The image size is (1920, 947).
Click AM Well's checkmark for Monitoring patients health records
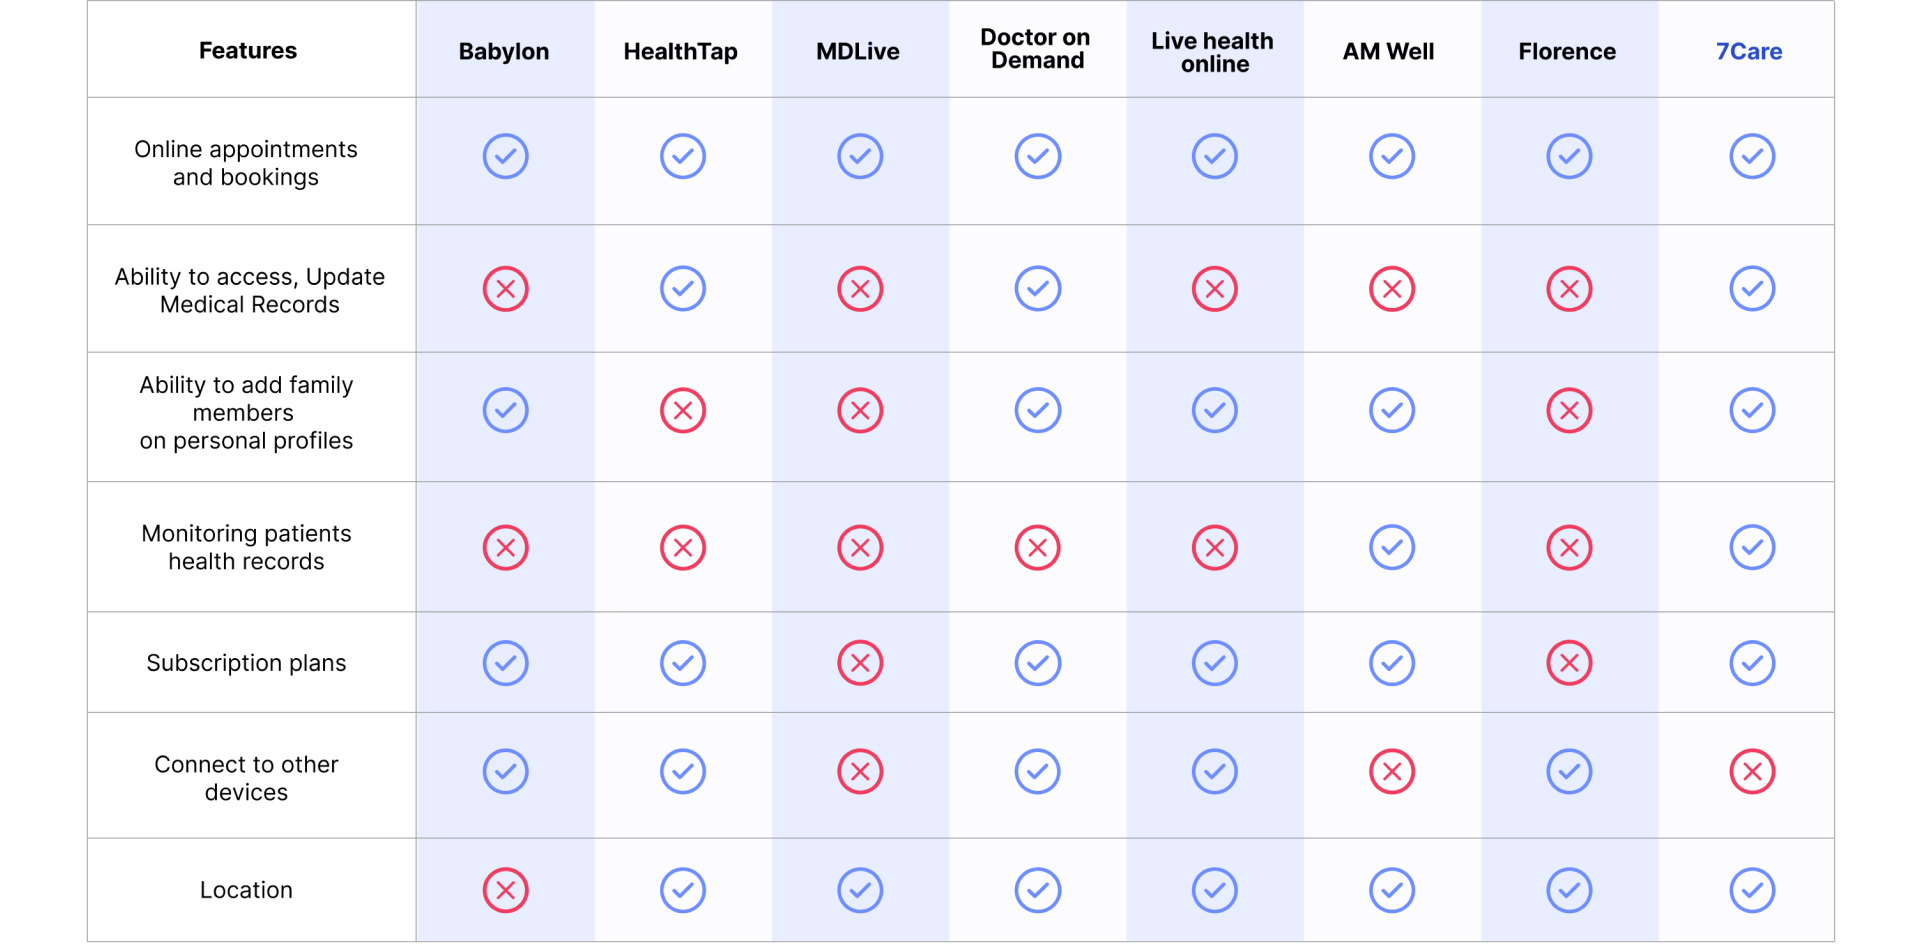[1392, 547]
